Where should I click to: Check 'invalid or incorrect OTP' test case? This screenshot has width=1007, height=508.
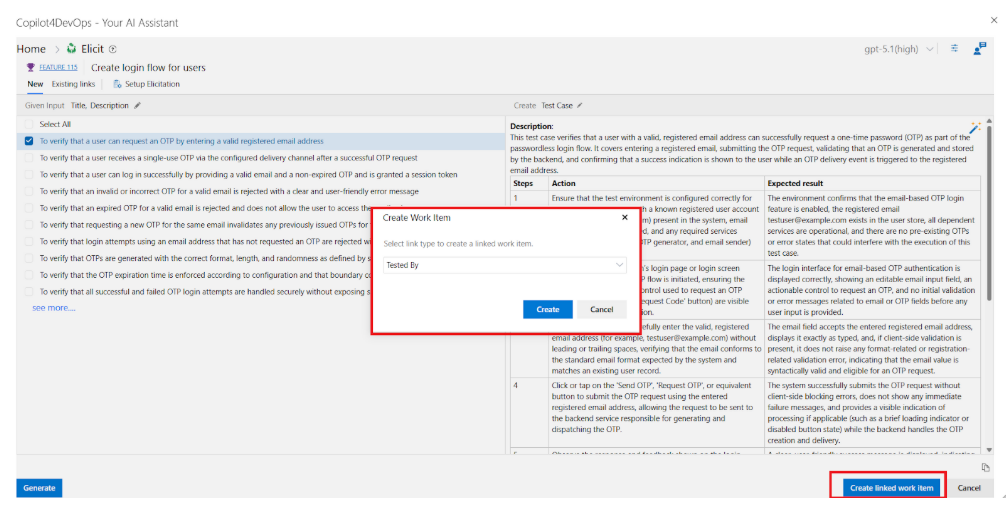[29, 191]
